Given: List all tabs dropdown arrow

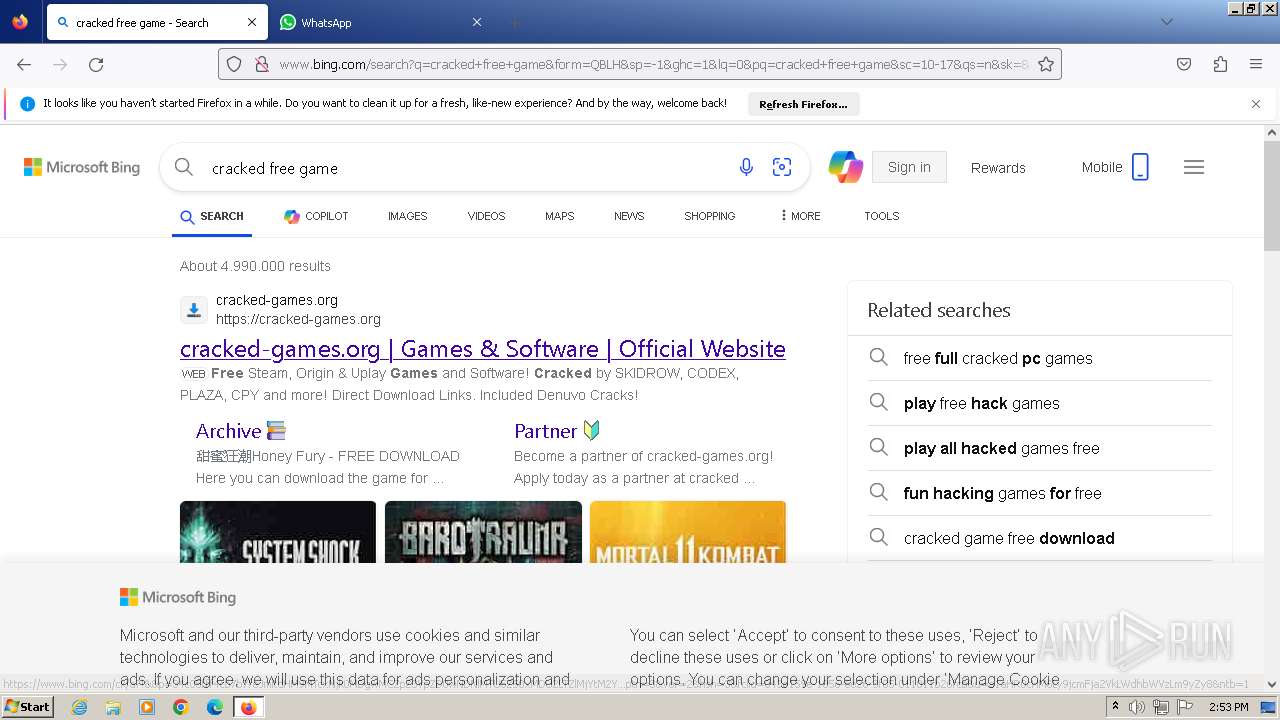Looking at the screenshot, I should pyautogui.click(x=1166, y=22).
